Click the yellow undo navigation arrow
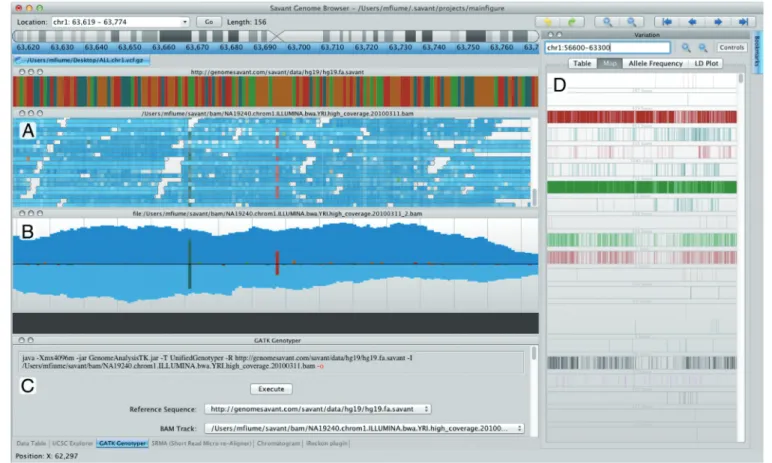Screen dimensions: 772x463 tap(548, 22)
